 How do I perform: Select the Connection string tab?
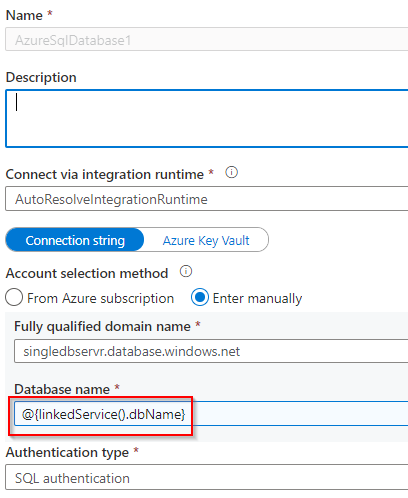(x=75, y=240)
